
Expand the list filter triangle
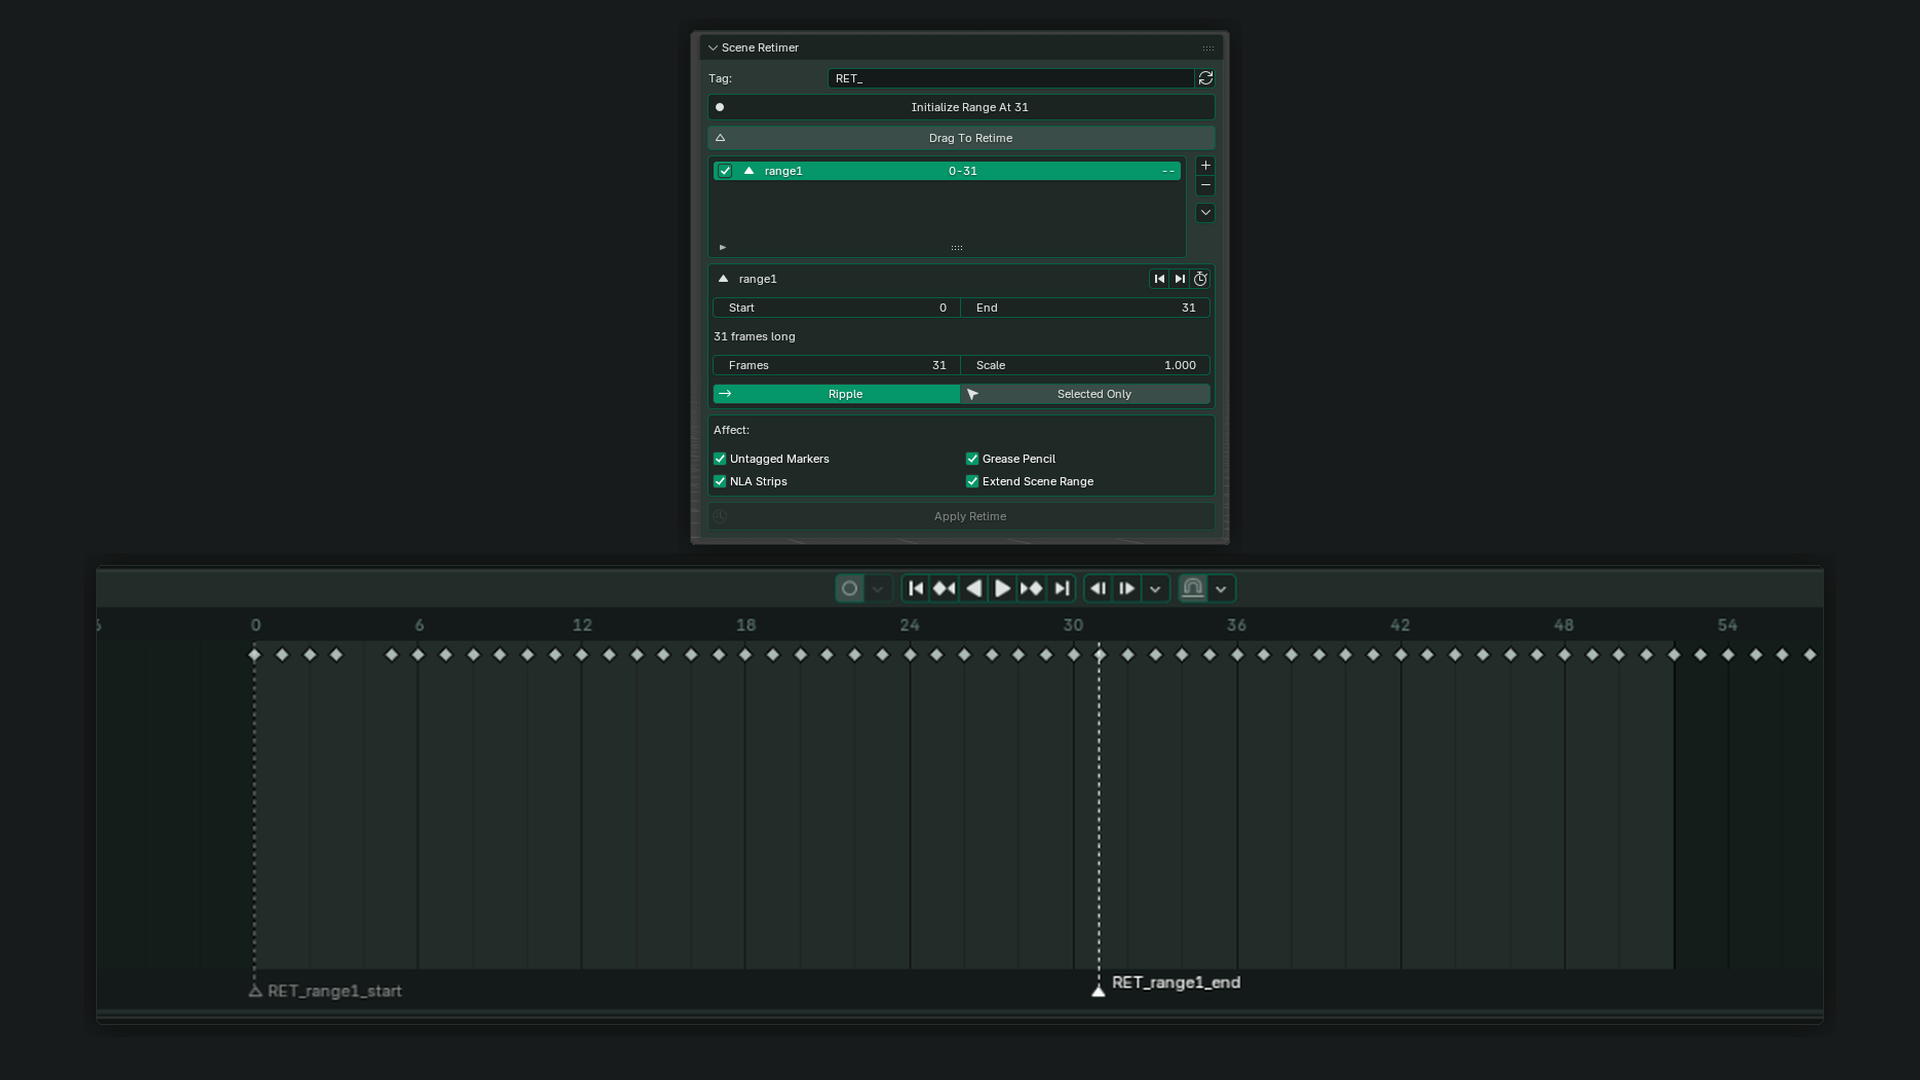coord(723,247)
